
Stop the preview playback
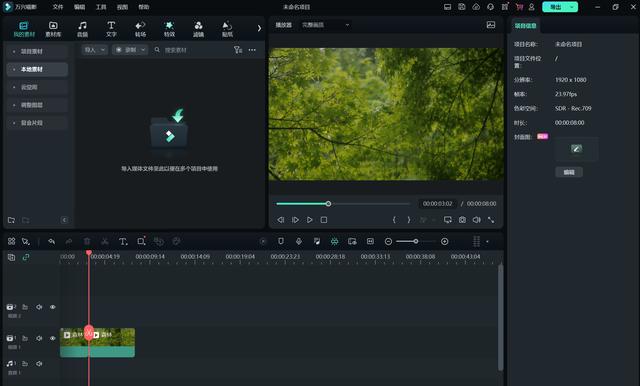[324, 220]
